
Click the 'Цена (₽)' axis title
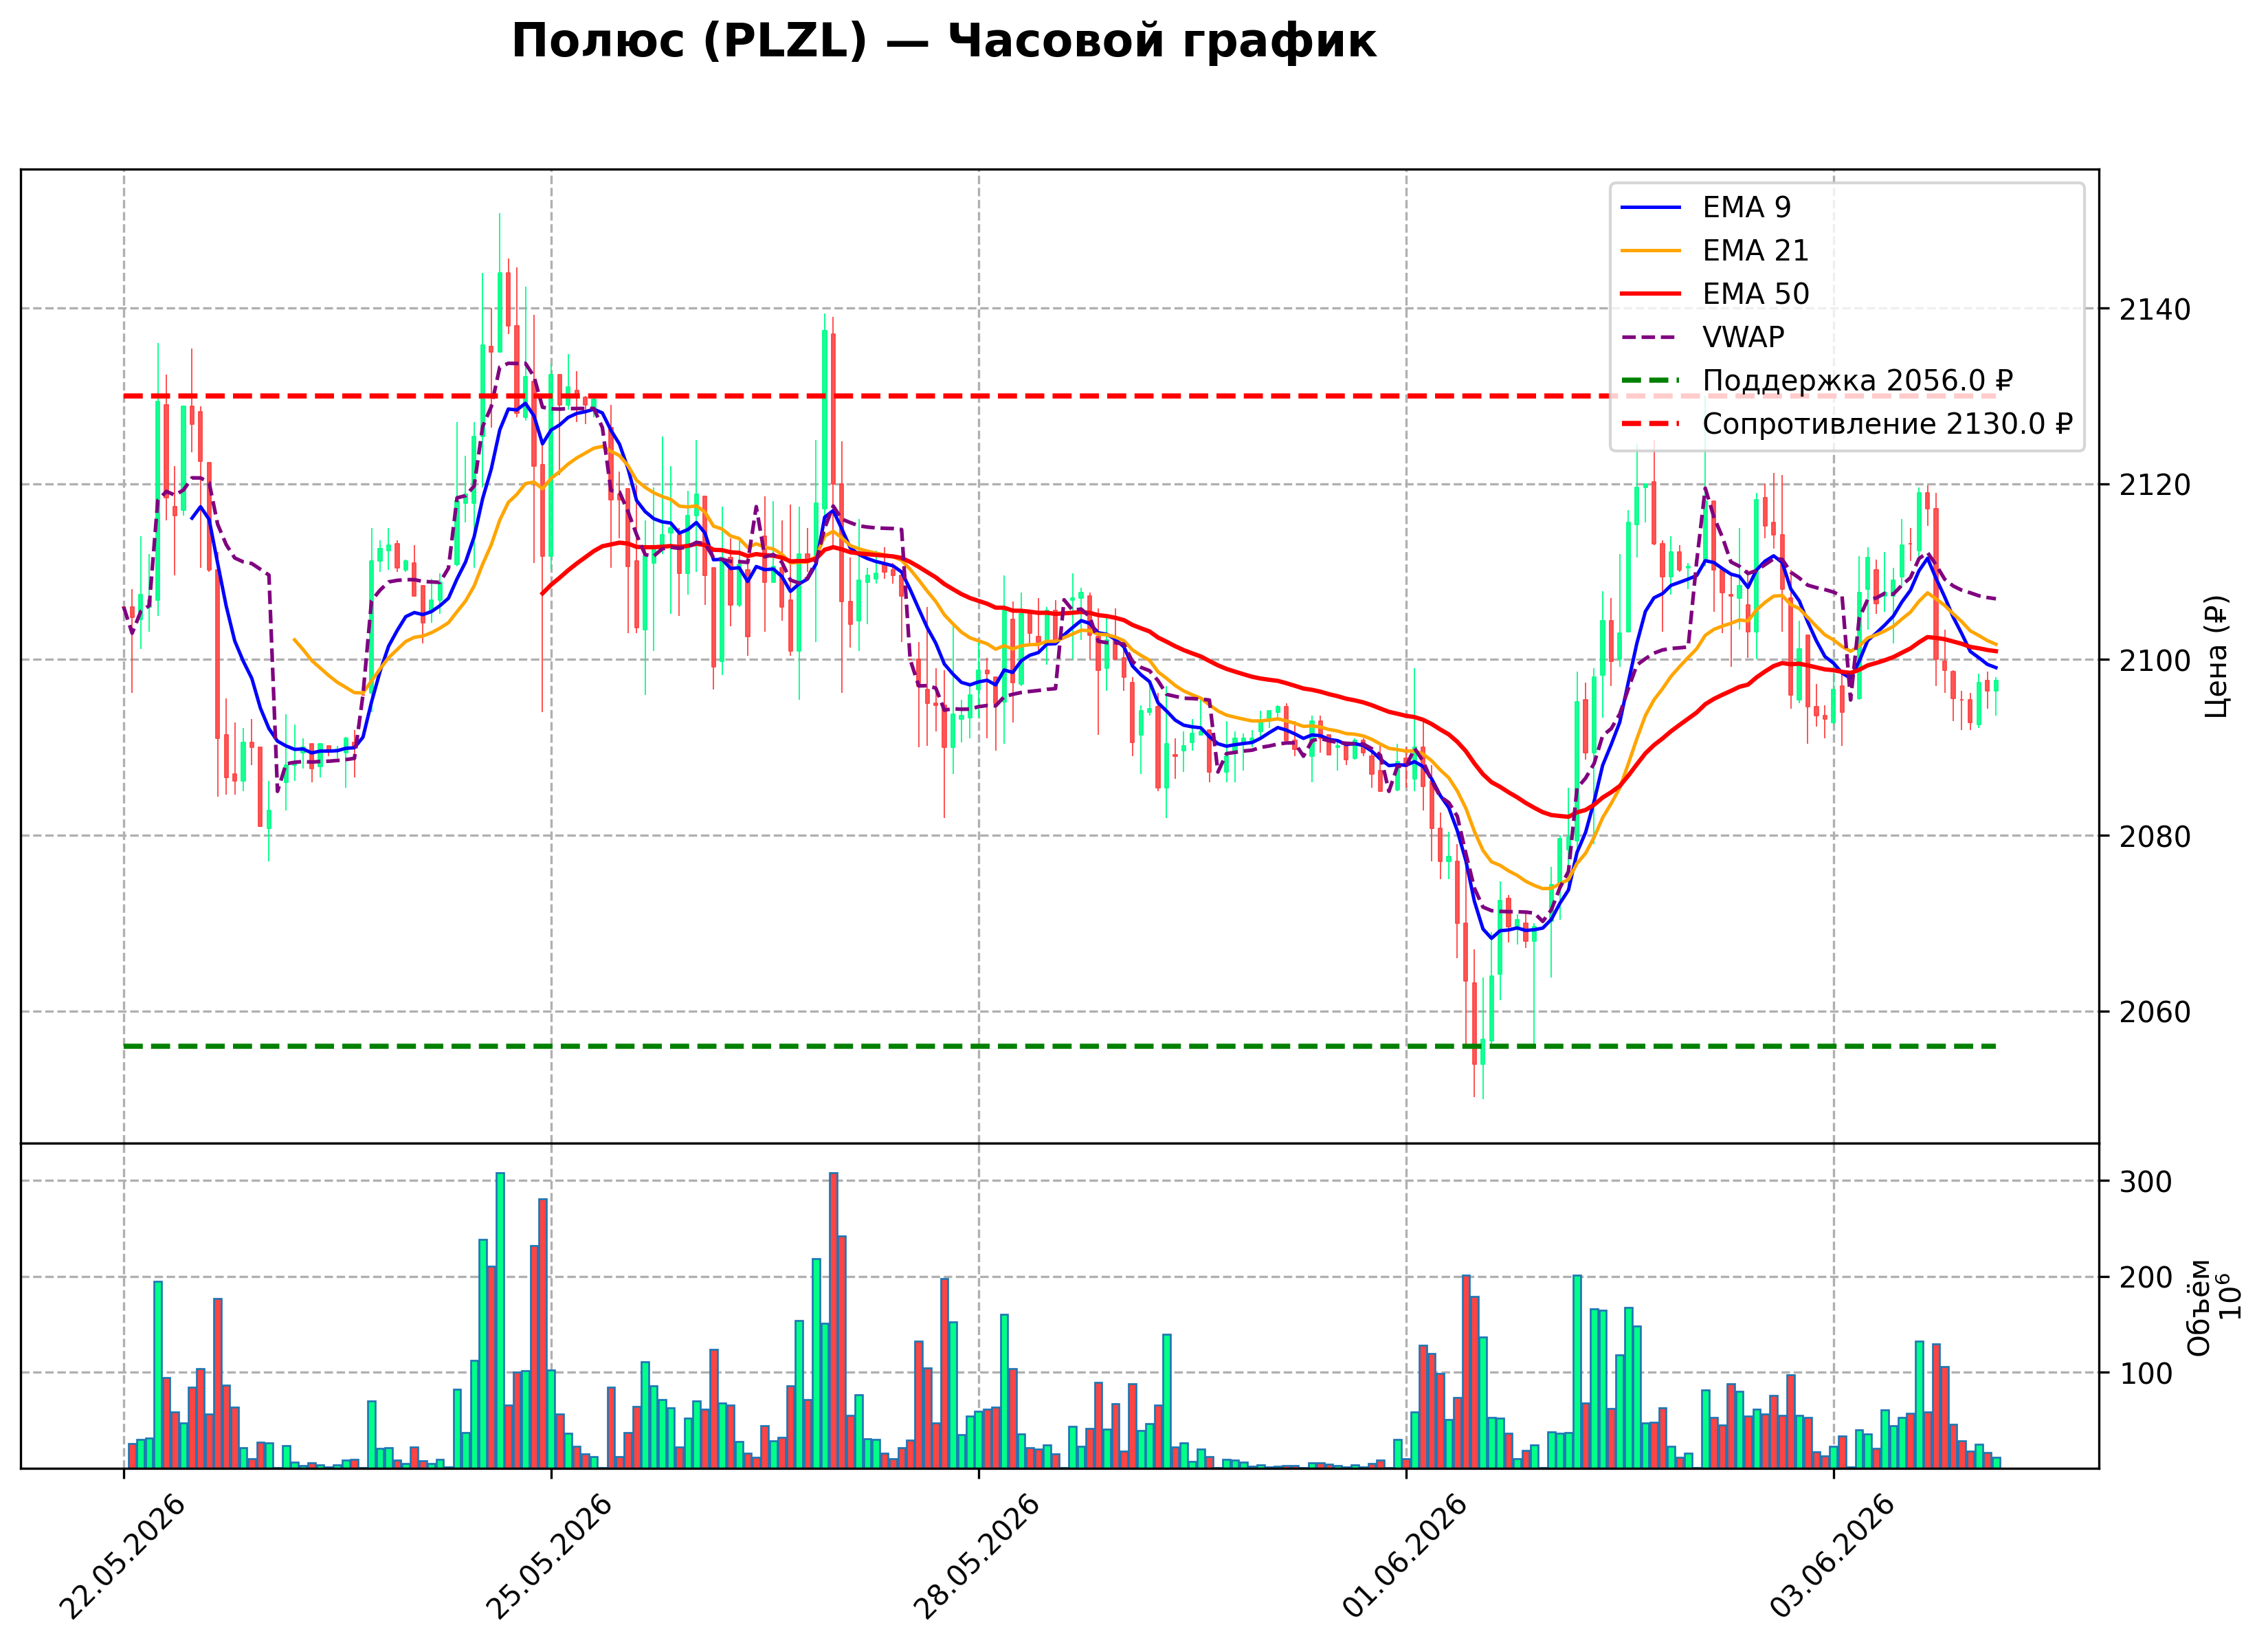(x=2217, y=656)
